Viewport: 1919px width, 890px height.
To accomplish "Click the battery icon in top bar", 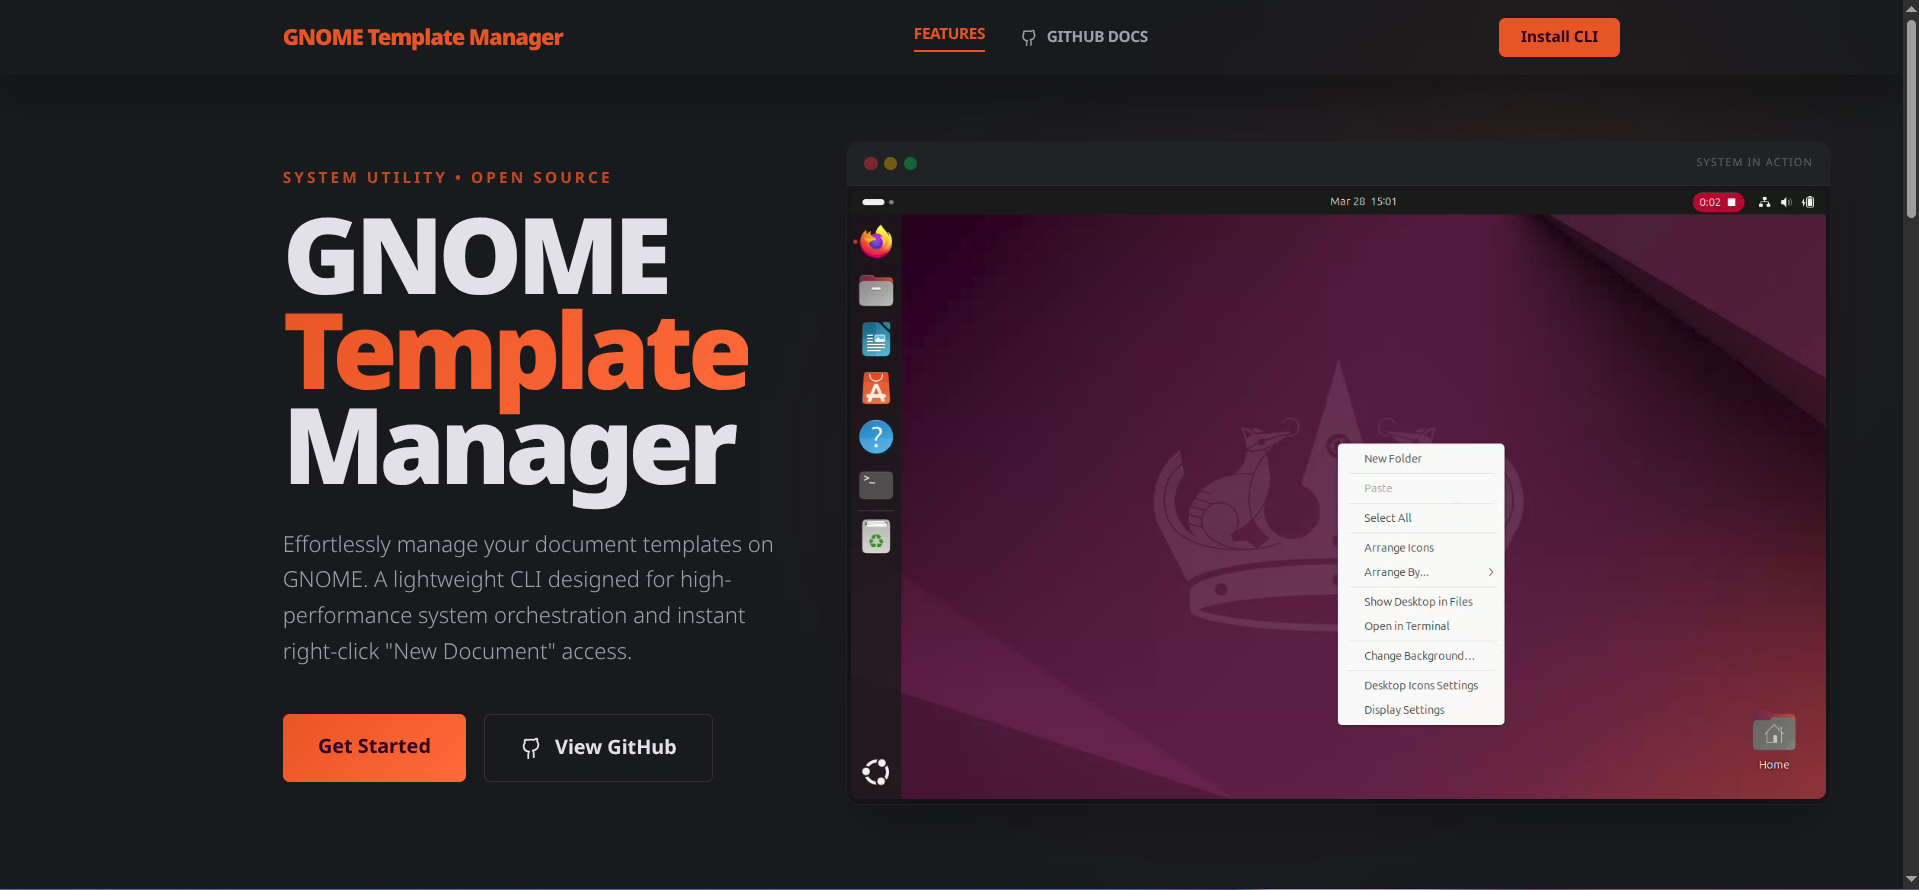I will pyautogui.click(x=1808, y=202).
